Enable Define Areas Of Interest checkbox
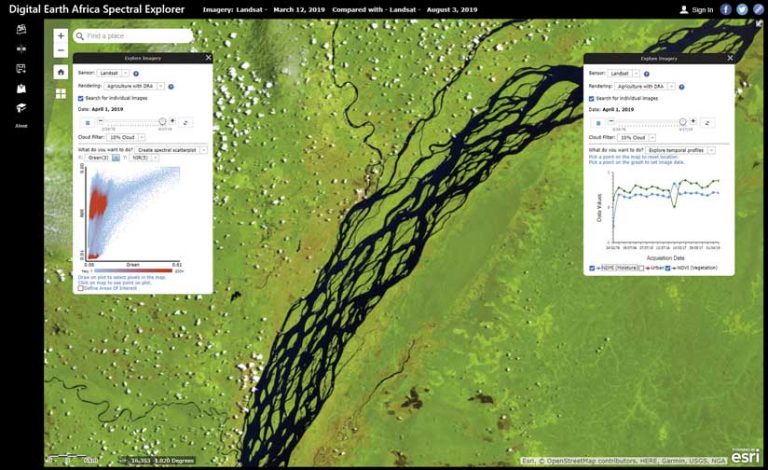Screen dimensions: 768x470 point(81,288)
